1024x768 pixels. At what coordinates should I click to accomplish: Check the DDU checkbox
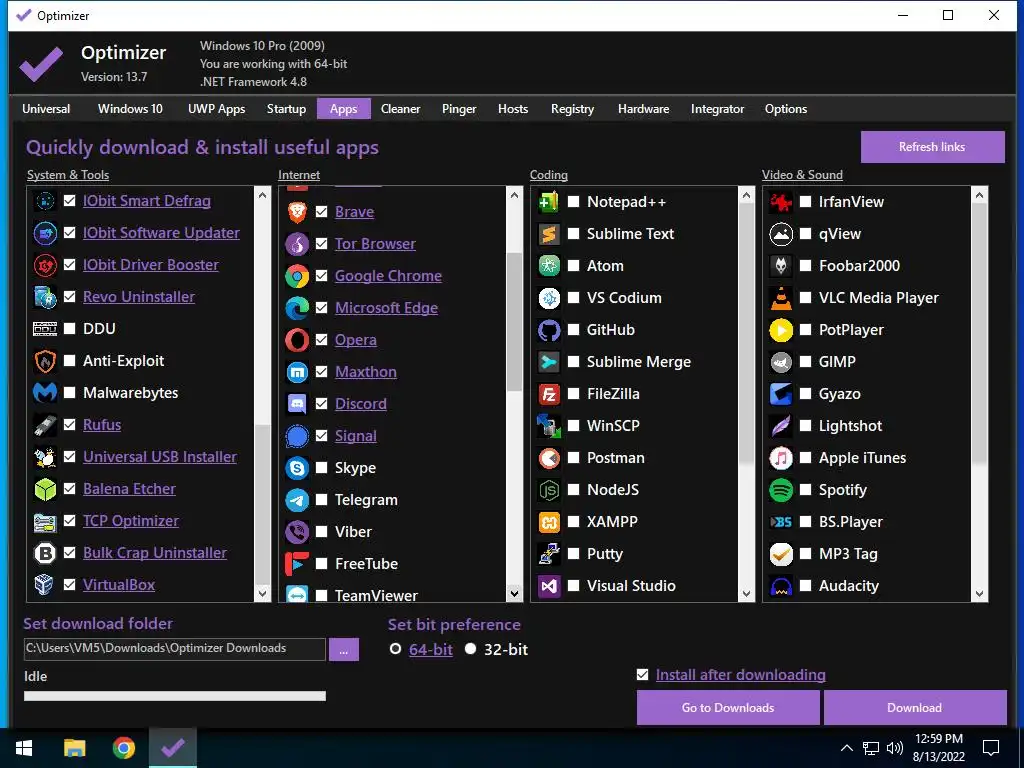(70, 328)
